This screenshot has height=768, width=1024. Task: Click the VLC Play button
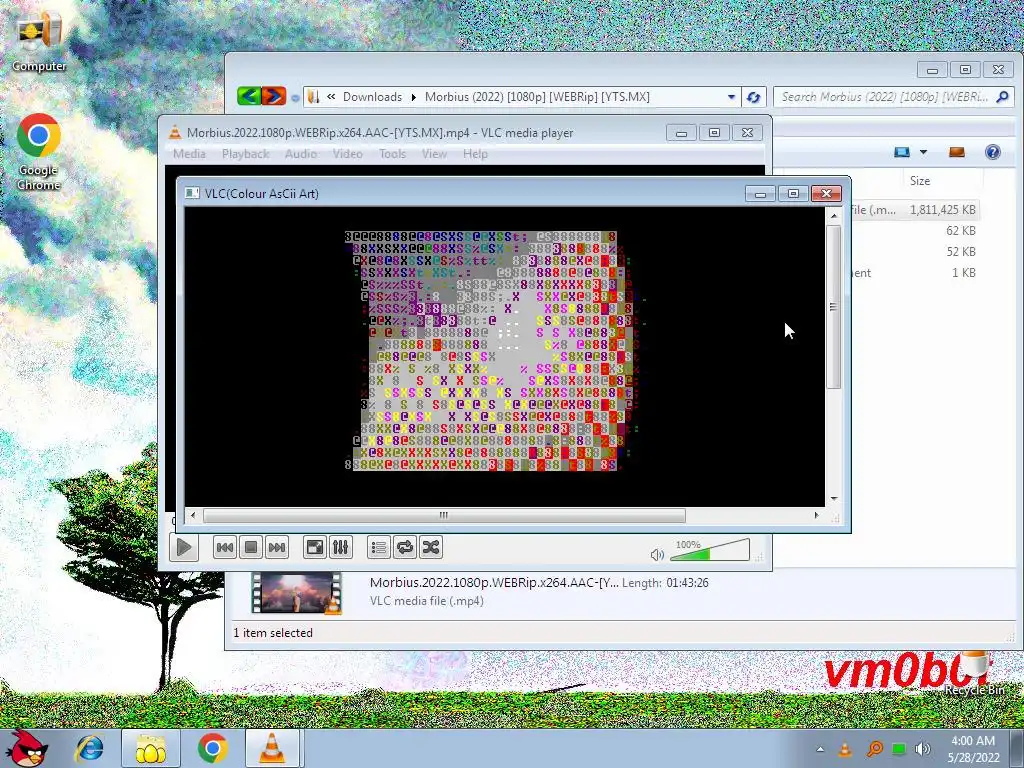pos(184,547)
